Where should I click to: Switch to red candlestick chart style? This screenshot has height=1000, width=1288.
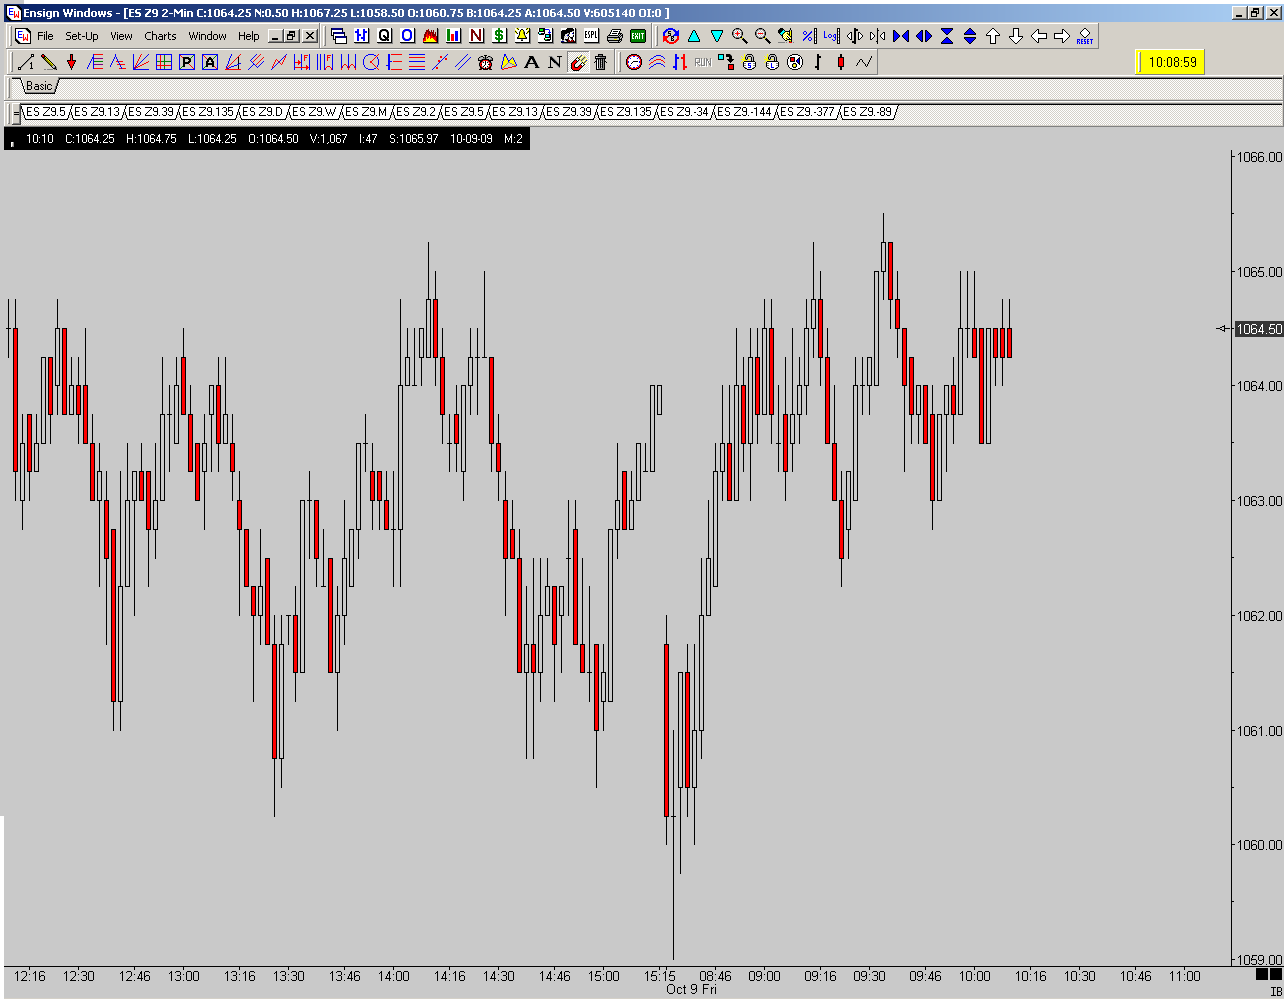click(x=841, y=62)
